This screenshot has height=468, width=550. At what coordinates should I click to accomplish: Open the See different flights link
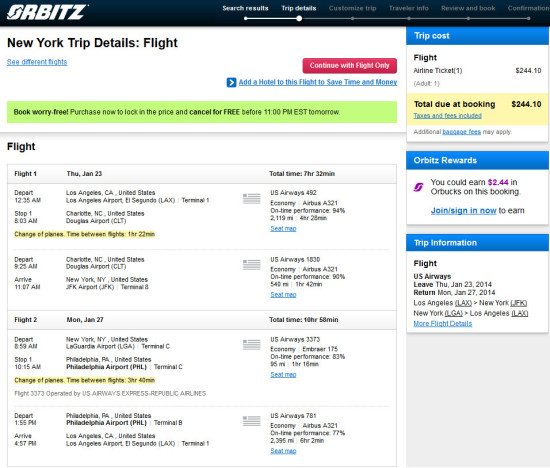tap(37, 62)
